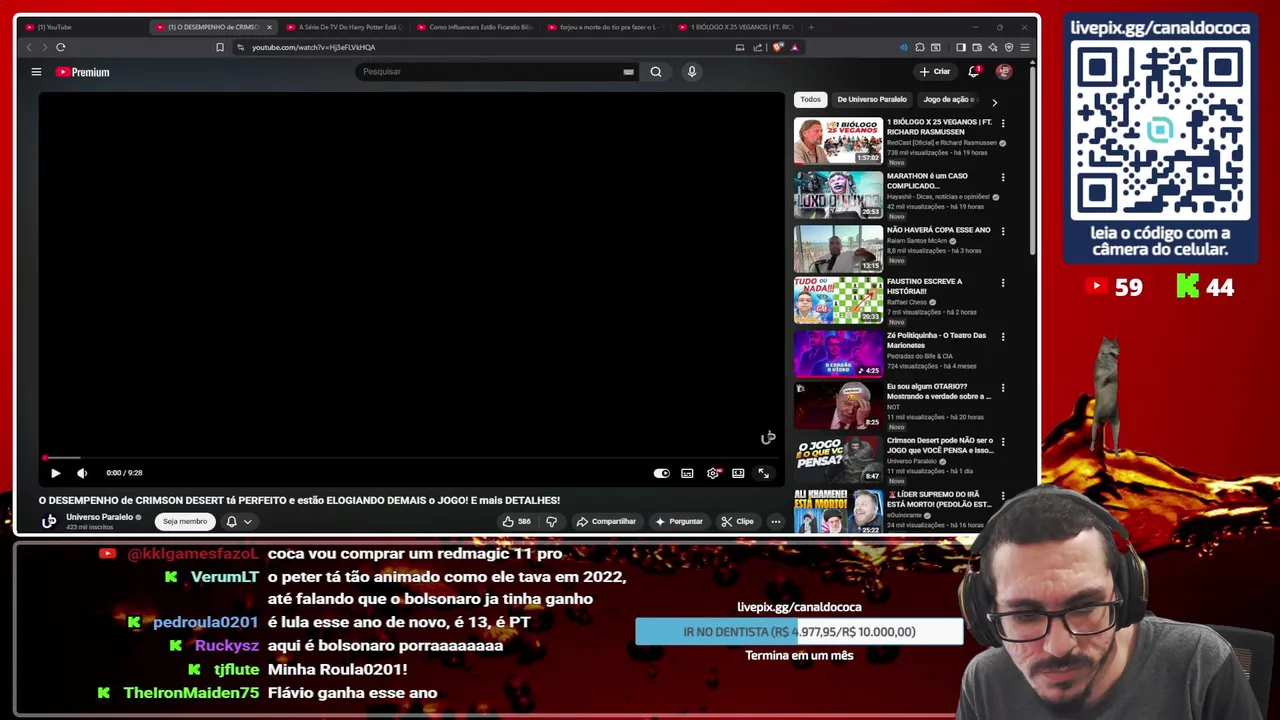Switch to theater mode
Viewport: 1280px width, 720px height.
738,473
